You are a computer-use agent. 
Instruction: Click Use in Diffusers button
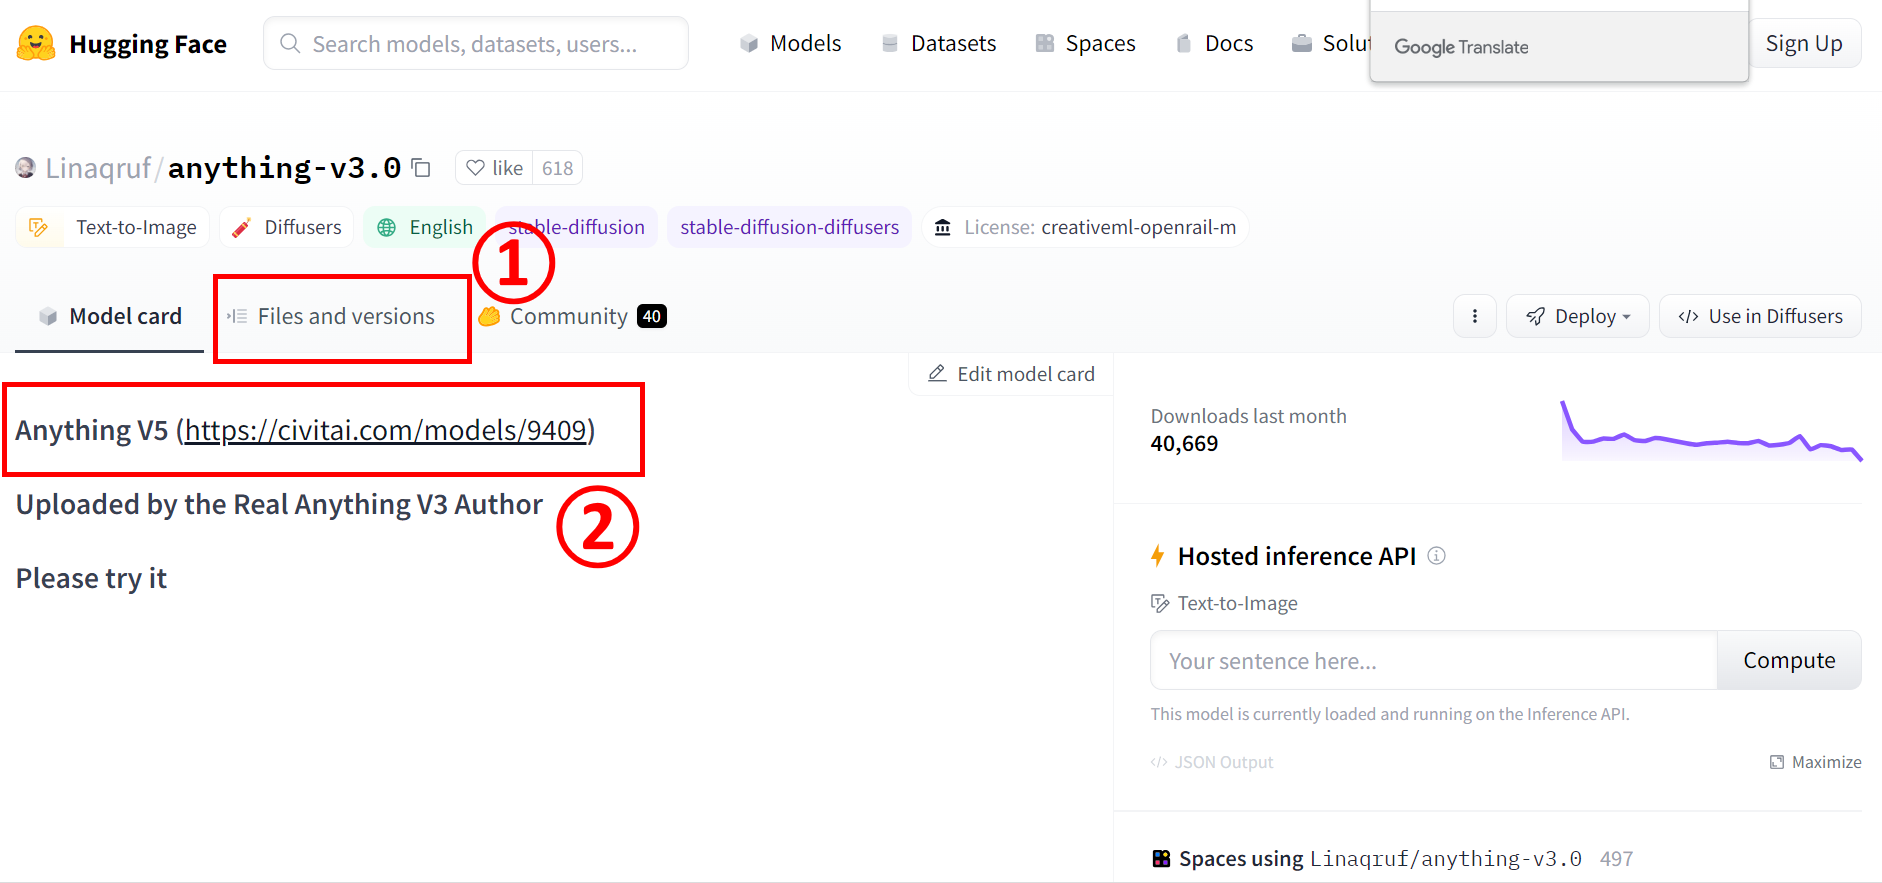point(1759,316)
